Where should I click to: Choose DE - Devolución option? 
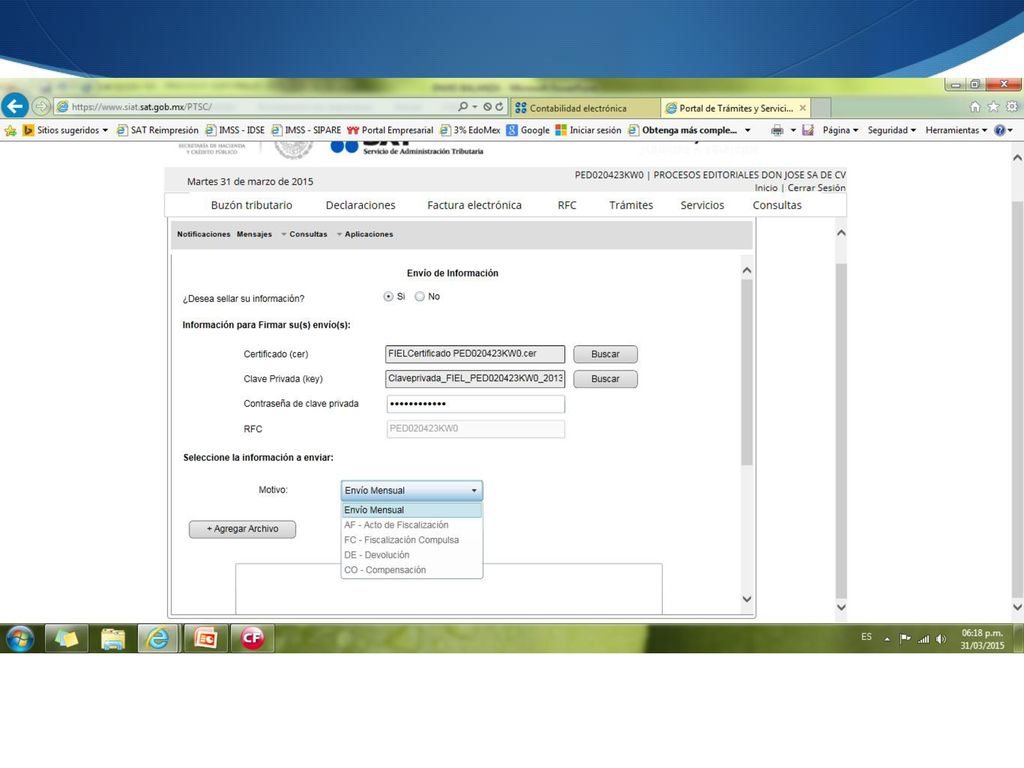pos(411,555)
